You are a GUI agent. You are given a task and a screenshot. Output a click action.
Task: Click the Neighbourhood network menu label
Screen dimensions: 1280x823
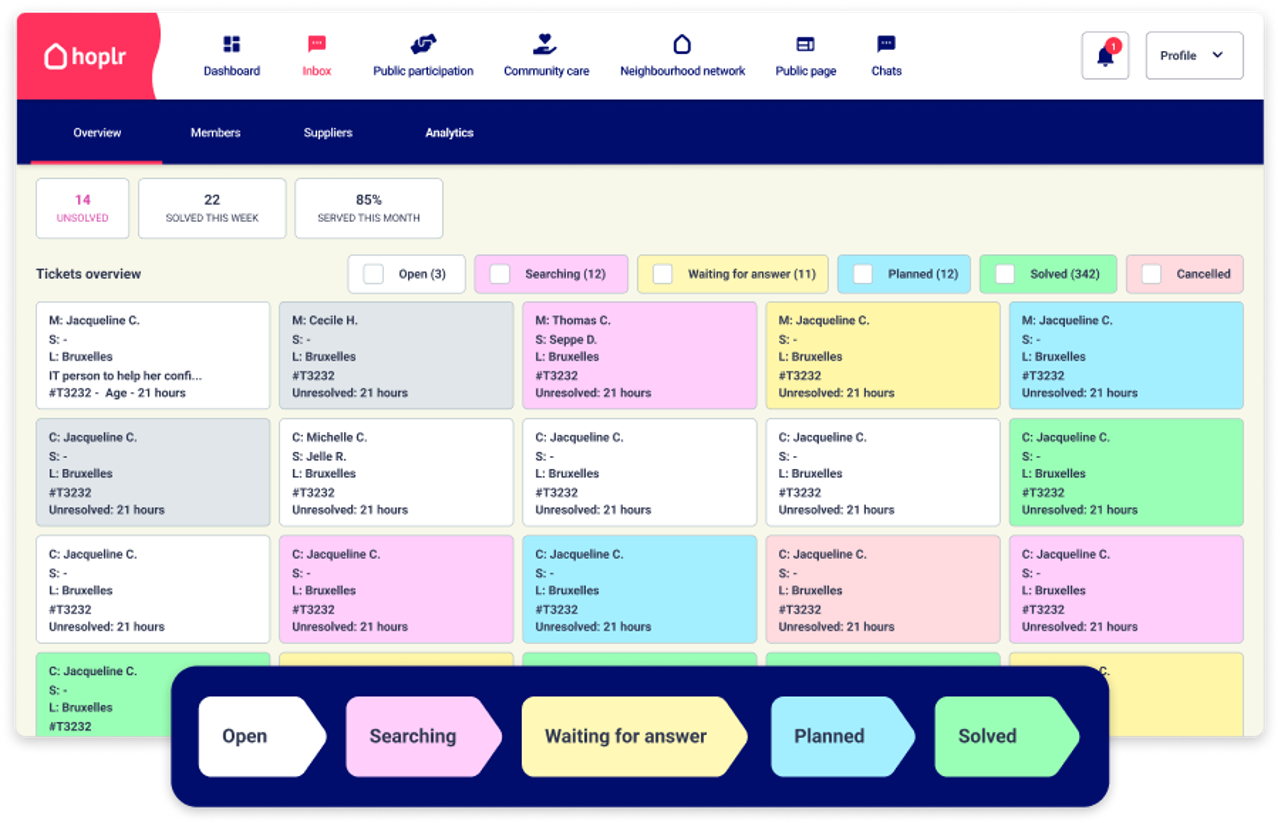pyautogui.click(x=682, y=71)
